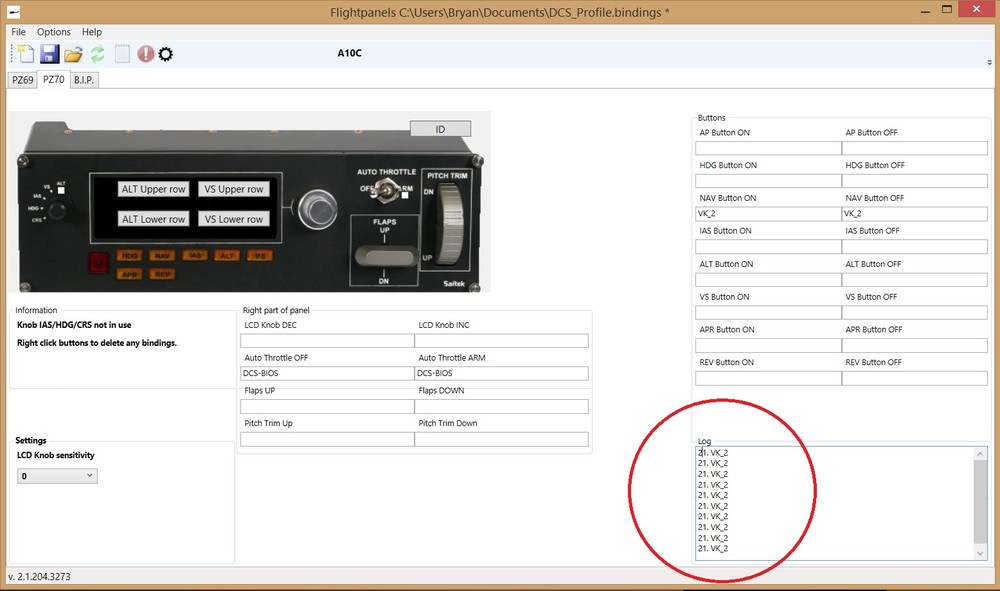Click the application icon in title bar

pos(13,11)
